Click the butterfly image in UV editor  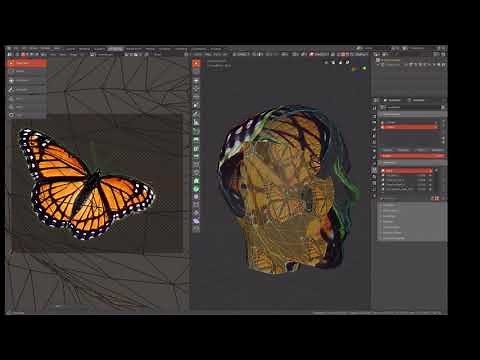point(87,184)
